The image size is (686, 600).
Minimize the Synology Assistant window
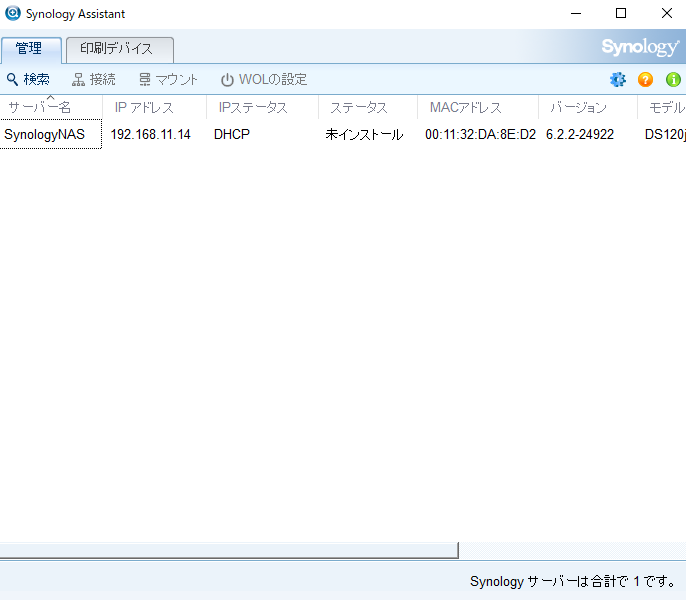click(x=576, y=14)
